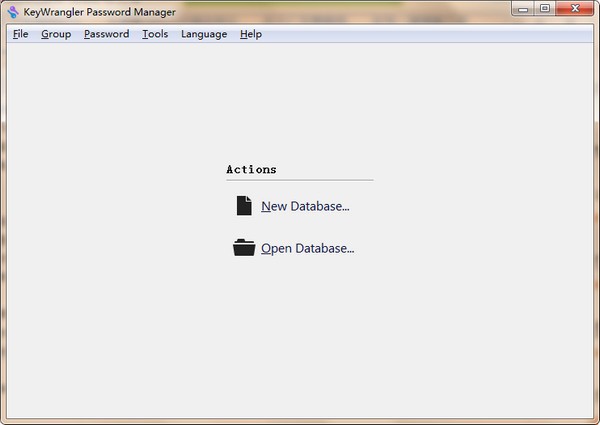Image resolution: width=600 pixels, height=425 pixels.
Task: Open the Help menu
Action: pyautogui.click(x=251, y=34)
